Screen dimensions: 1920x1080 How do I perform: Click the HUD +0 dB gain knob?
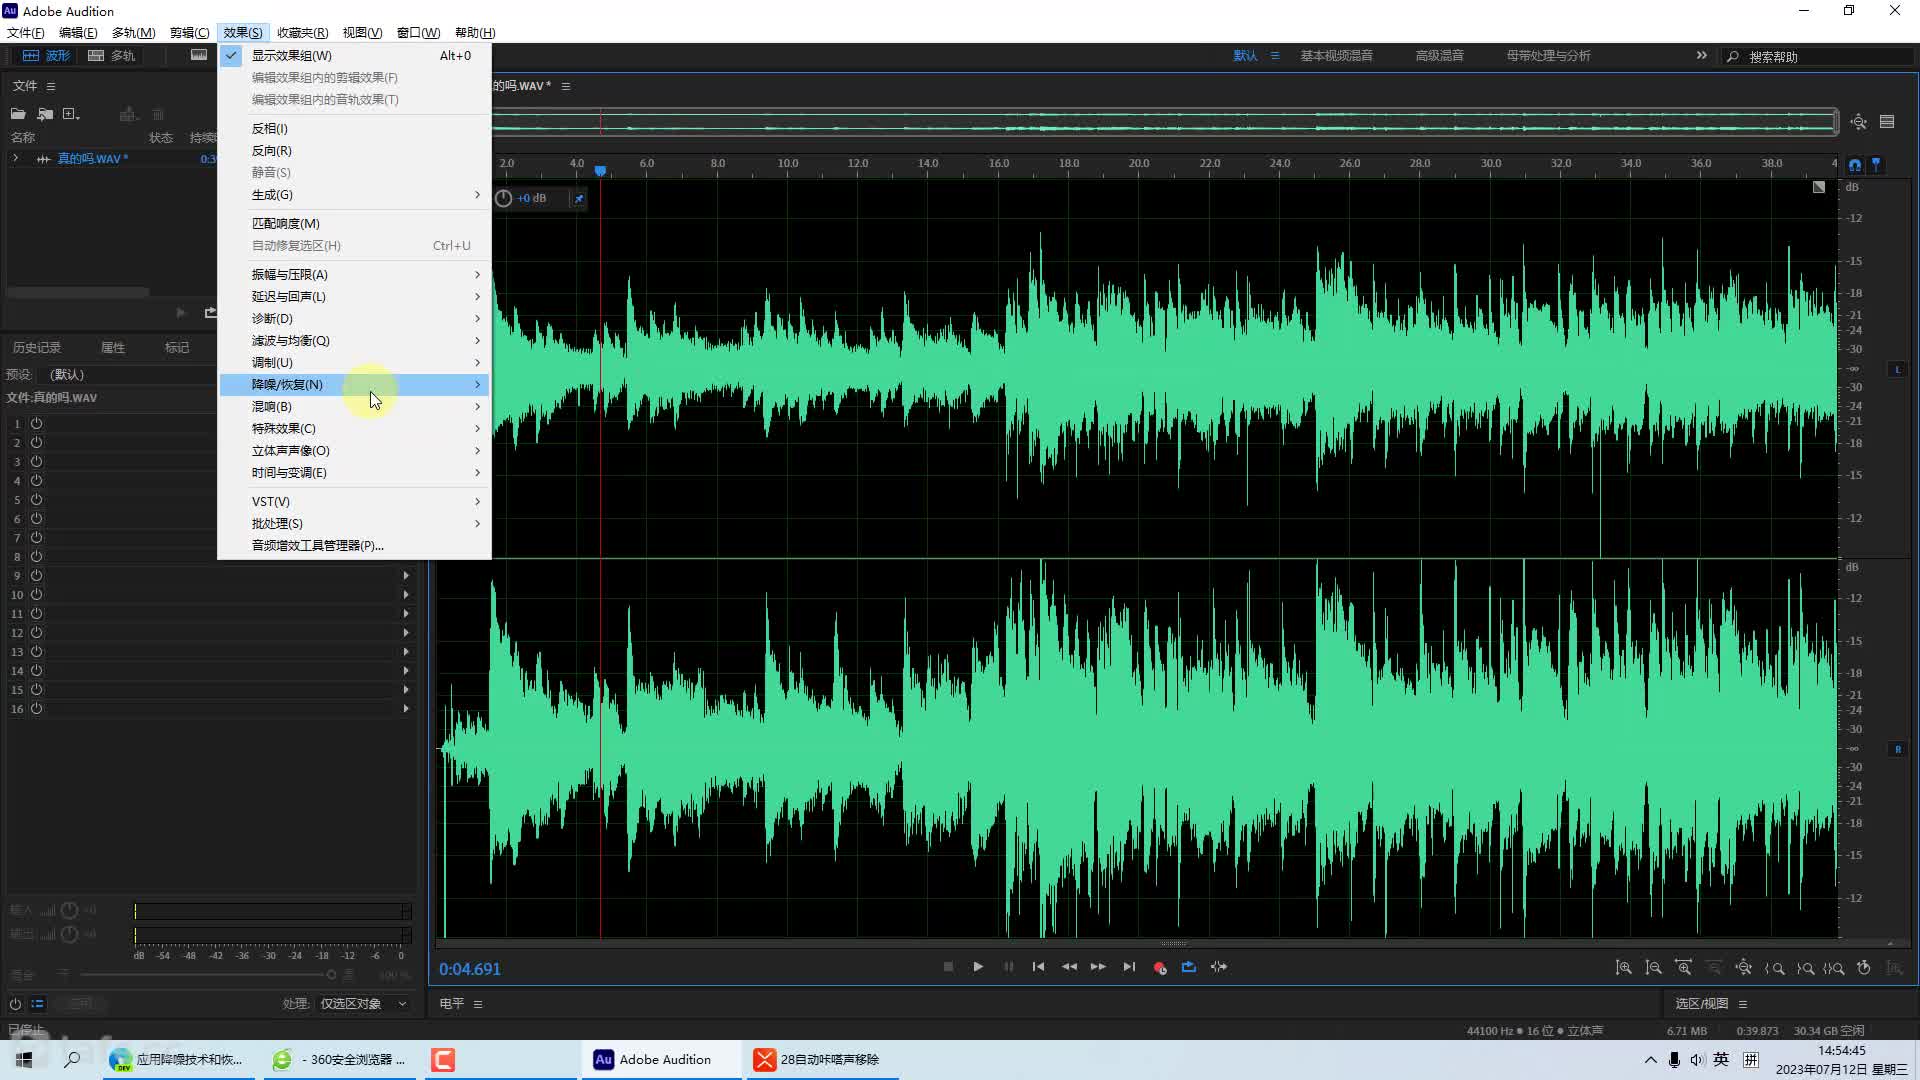(504, 198)
